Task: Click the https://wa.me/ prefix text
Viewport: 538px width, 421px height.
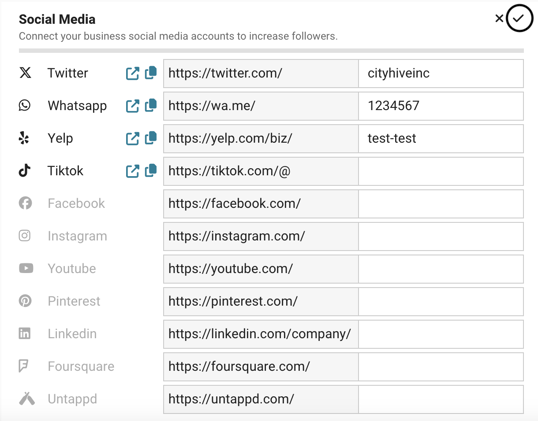Action: [x=212, y=106]
